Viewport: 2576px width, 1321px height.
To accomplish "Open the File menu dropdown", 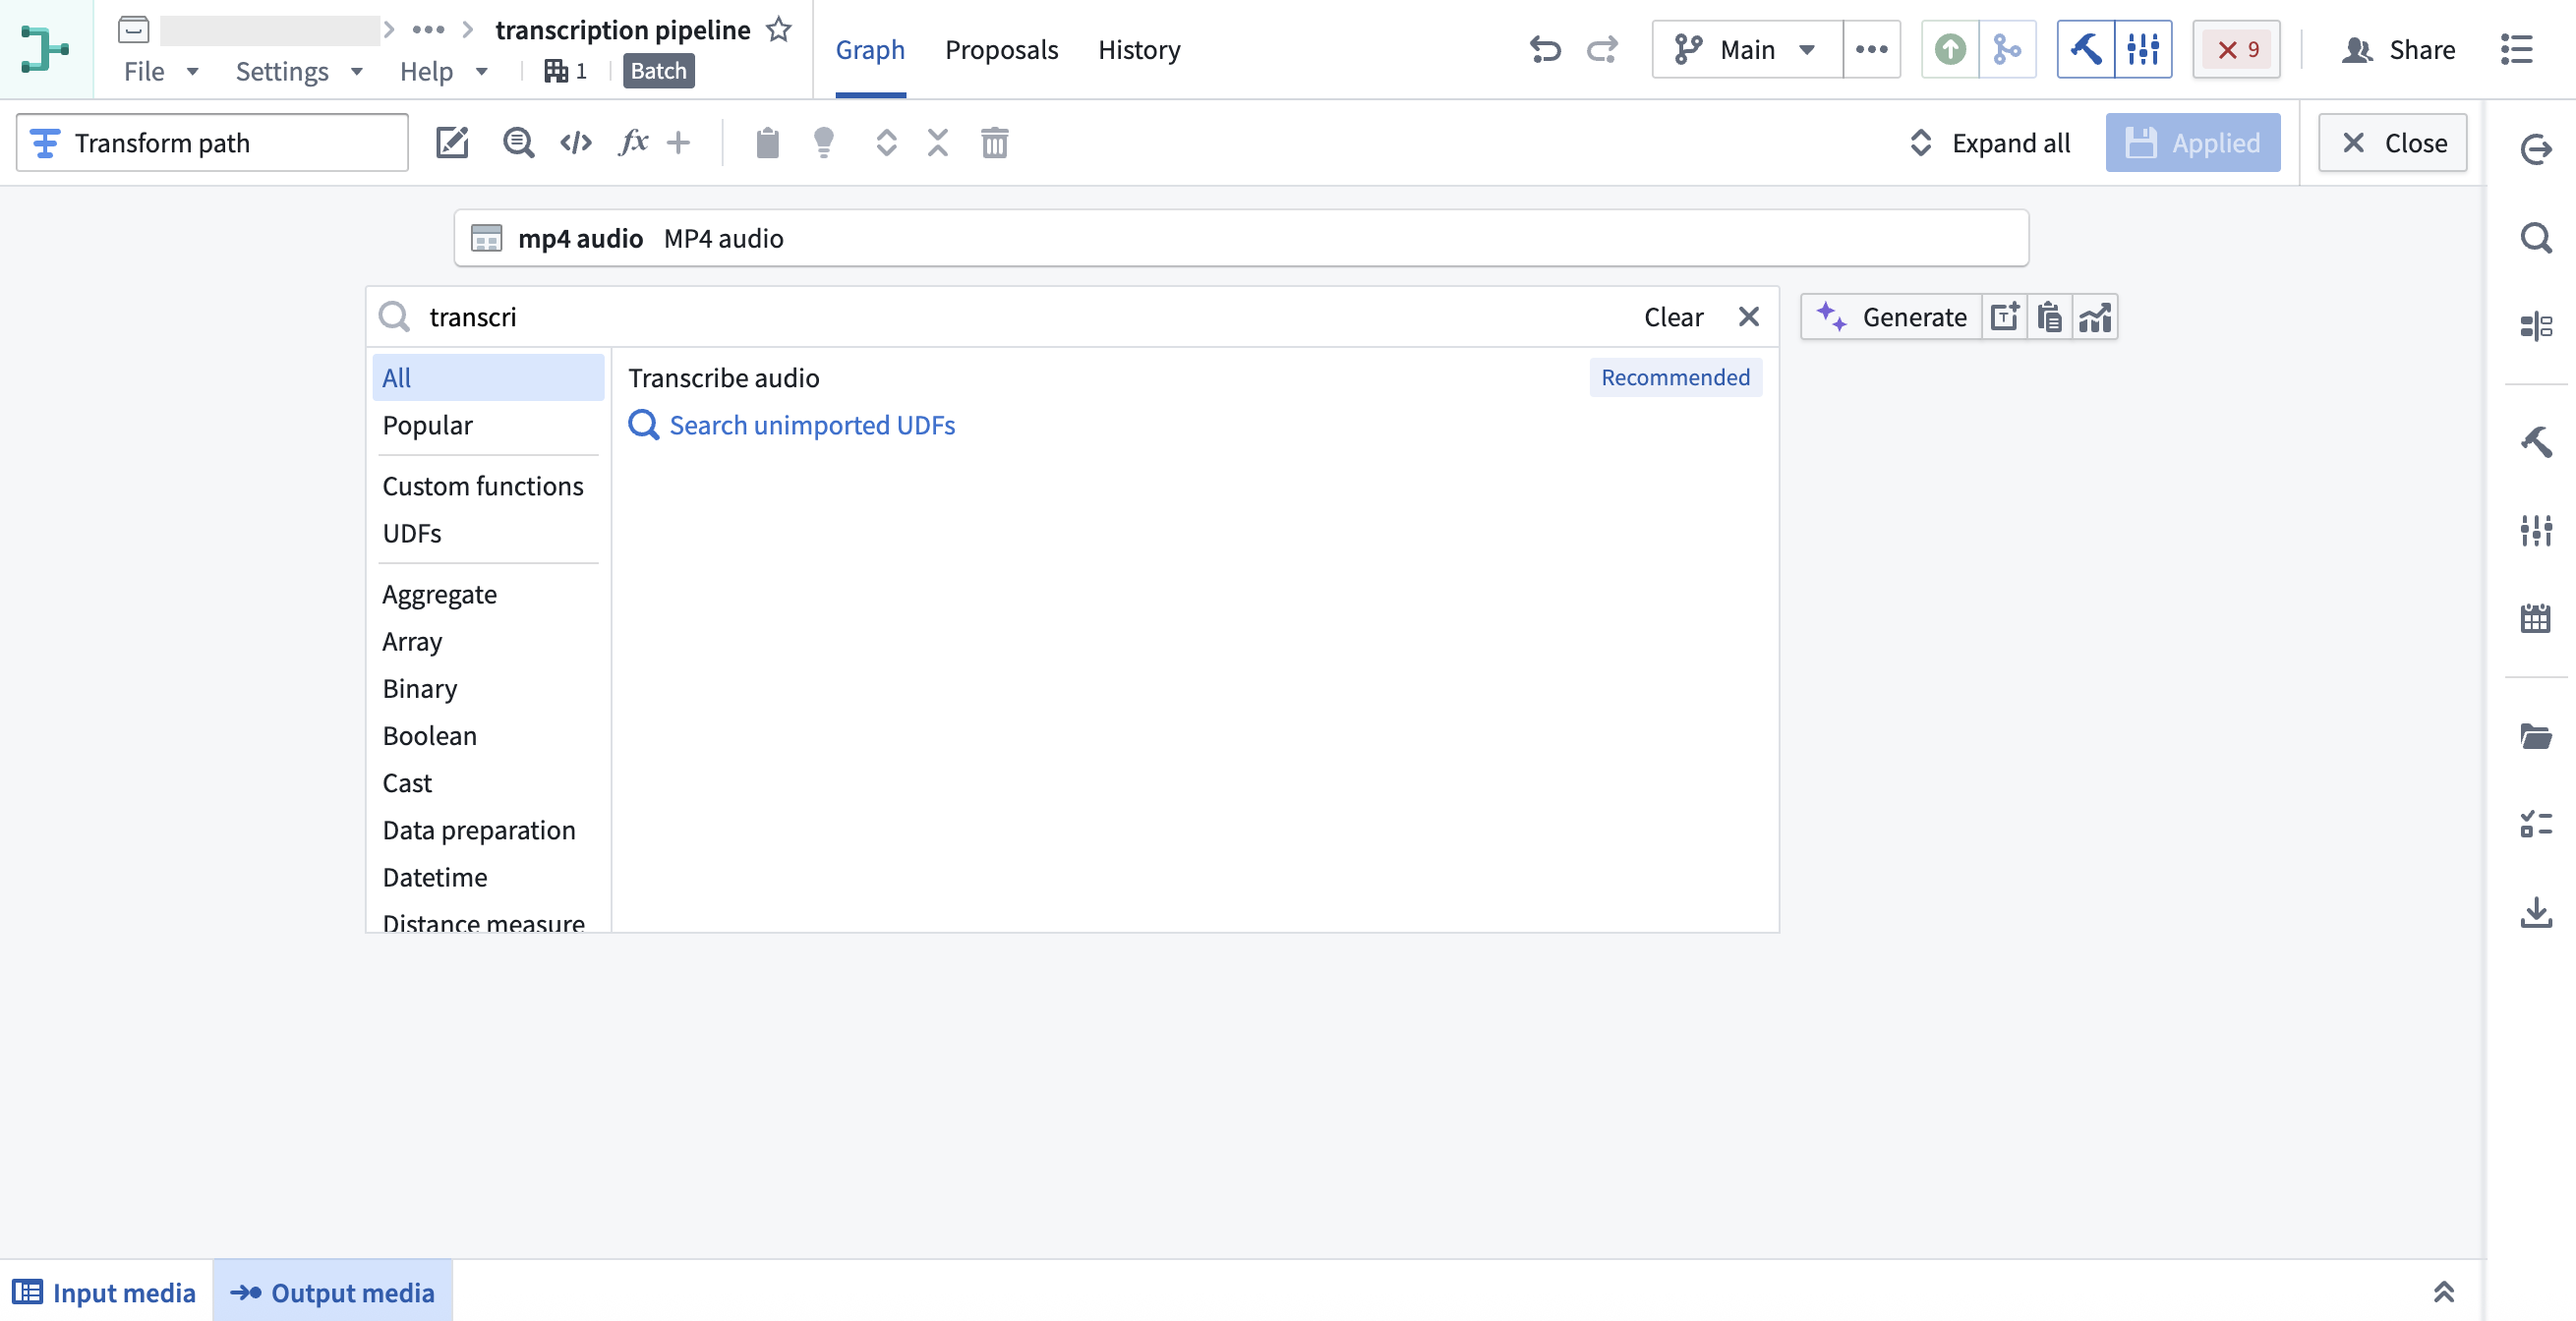I will click(x=161, y=71).
